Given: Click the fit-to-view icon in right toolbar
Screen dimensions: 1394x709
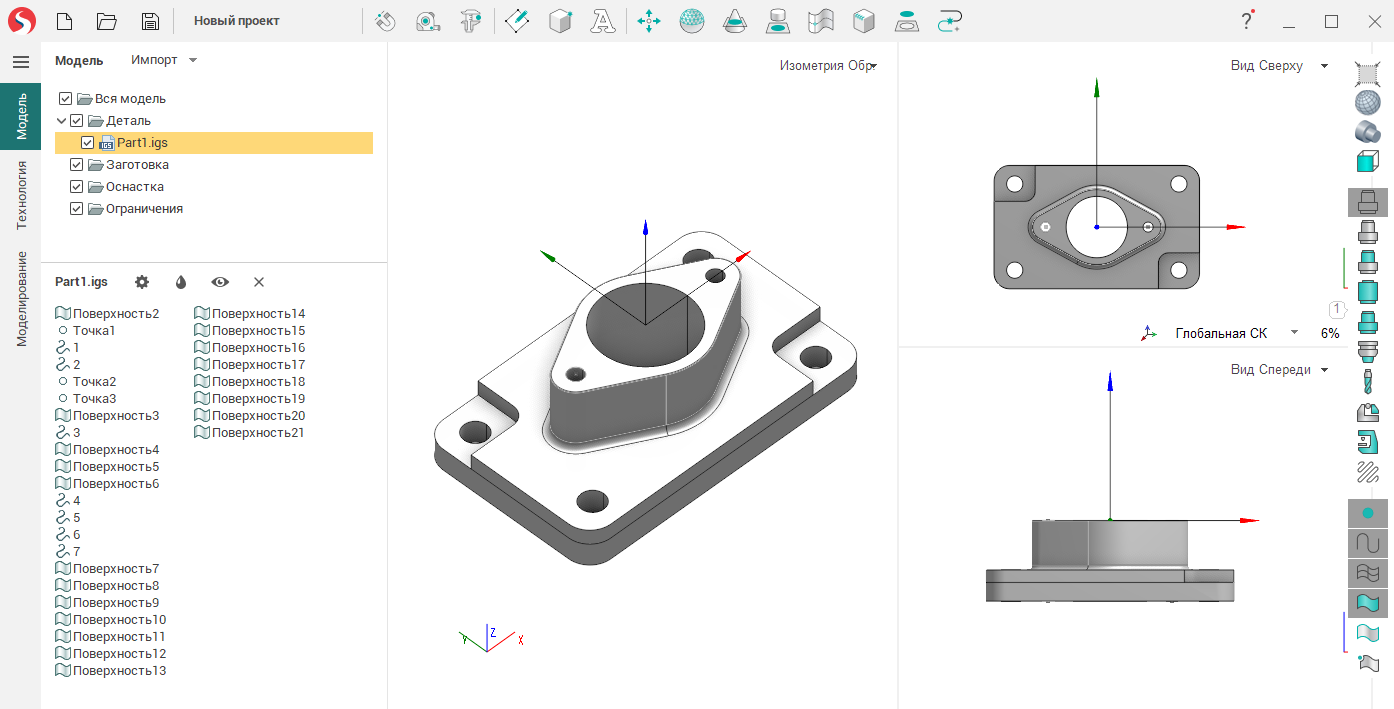Looking at the screenshot, I should tap(1367, 72).
